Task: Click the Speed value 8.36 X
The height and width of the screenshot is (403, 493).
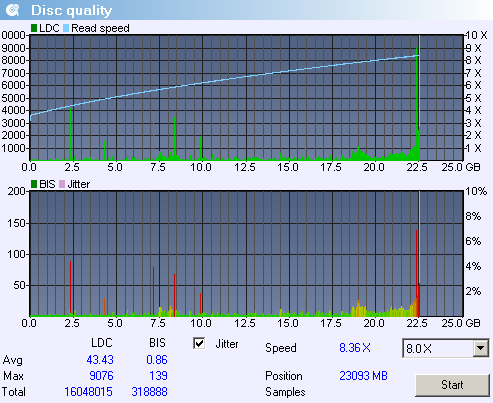Action: click(x=355, y=348)
